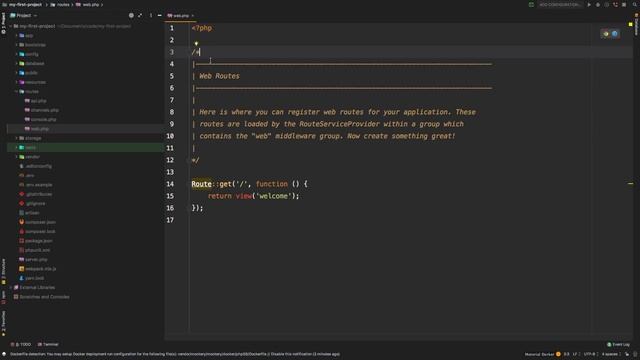Click the yellow inspection indicator at editor top right
Image resolution: width=640 pixels, height=360 pixels.
[631, 24]
